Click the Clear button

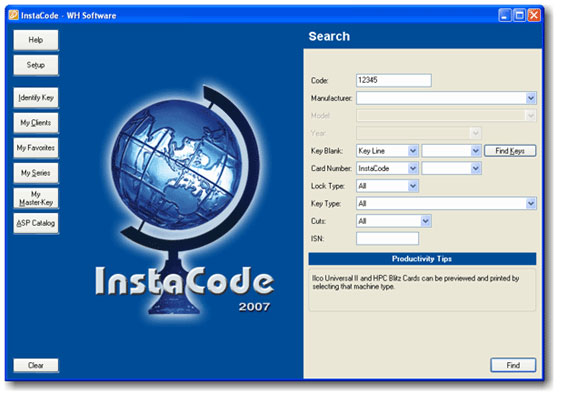click(x=36, y=365)
